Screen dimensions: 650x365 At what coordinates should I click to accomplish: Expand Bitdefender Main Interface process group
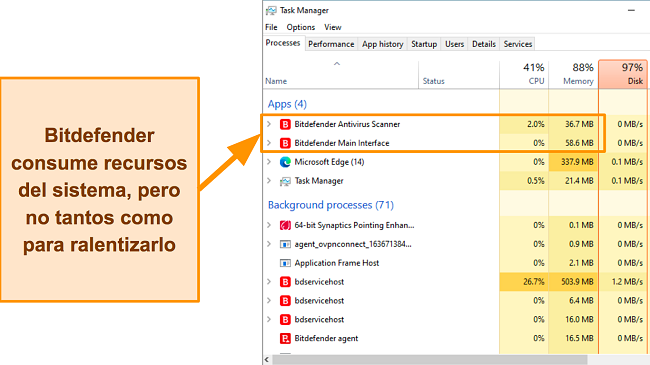[269, 143]
